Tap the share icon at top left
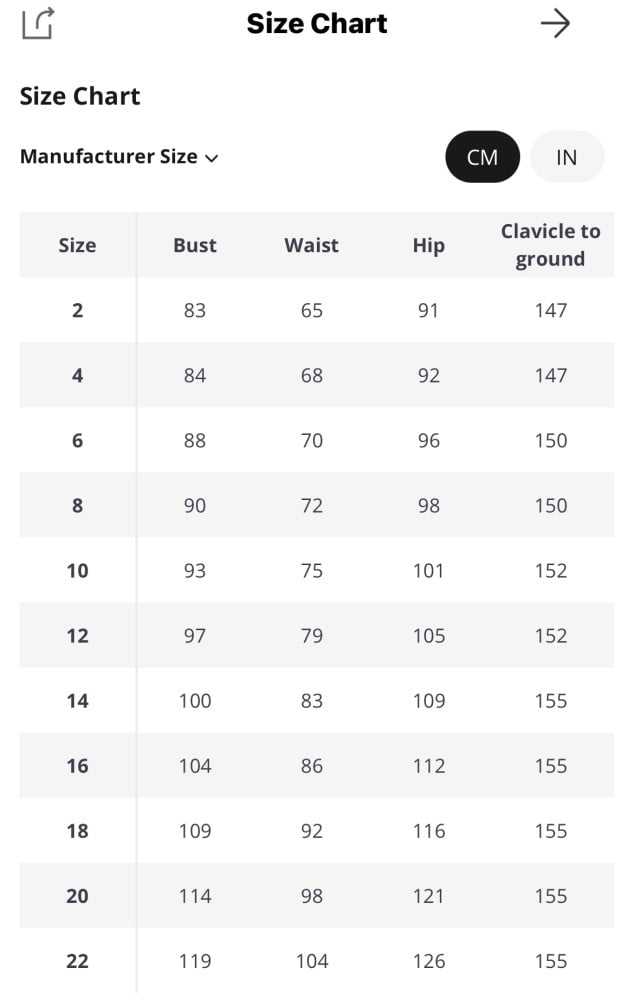Viewport: 634px width, 1000px height. [x=37, y=23]
